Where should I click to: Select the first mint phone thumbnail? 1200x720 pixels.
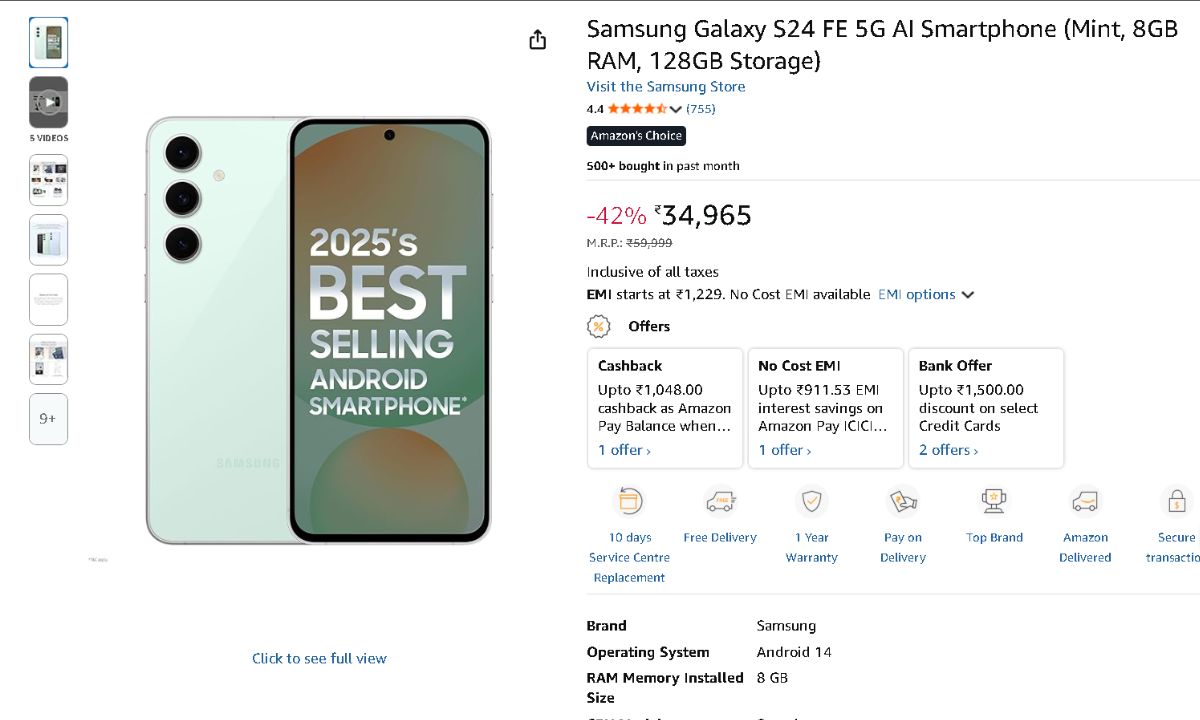click(x=49, y=43)
